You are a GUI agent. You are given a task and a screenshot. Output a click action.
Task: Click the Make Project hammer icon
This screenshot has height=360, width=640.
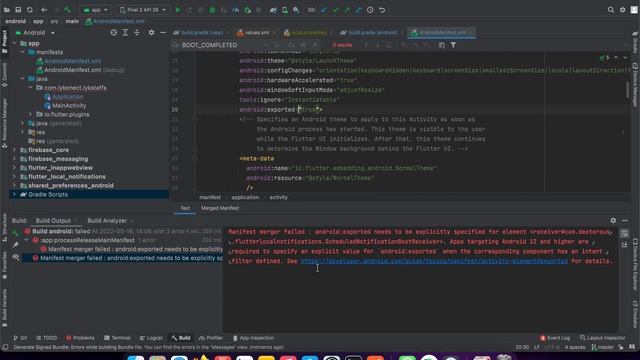click(x=67, y=10)
